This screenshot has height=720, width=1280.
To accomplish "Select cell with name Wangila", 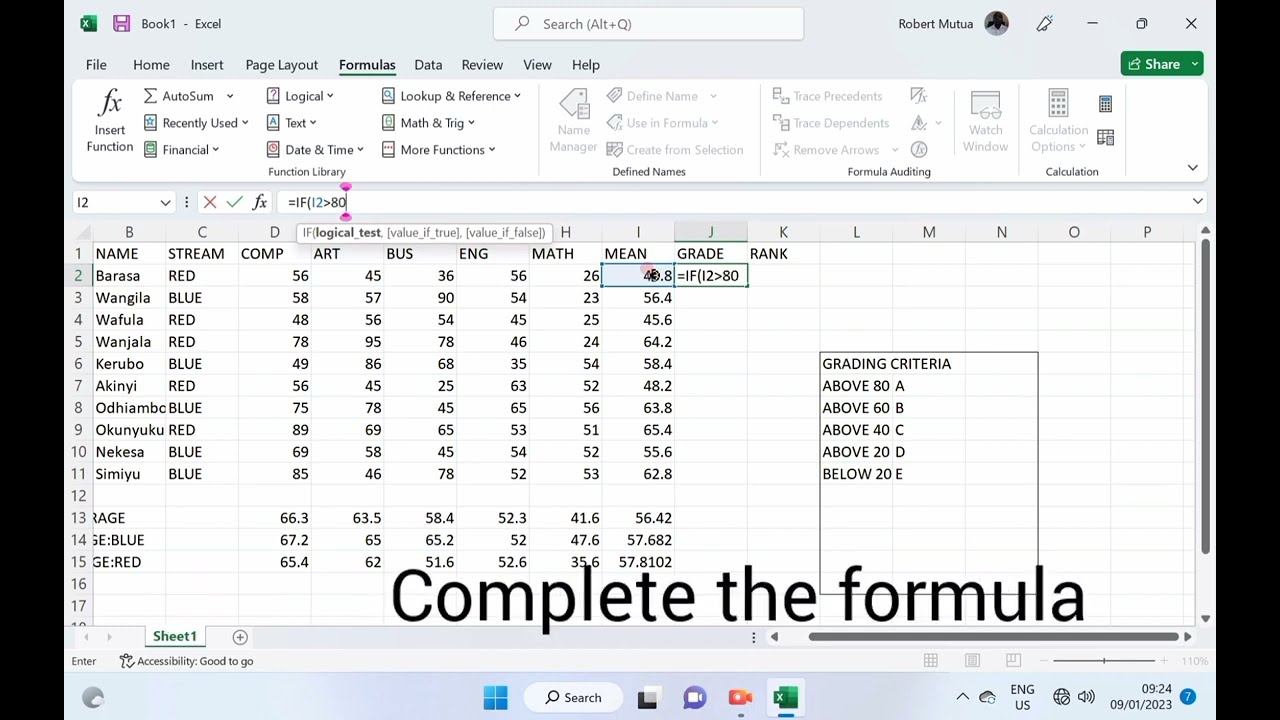I will (129, 298).
